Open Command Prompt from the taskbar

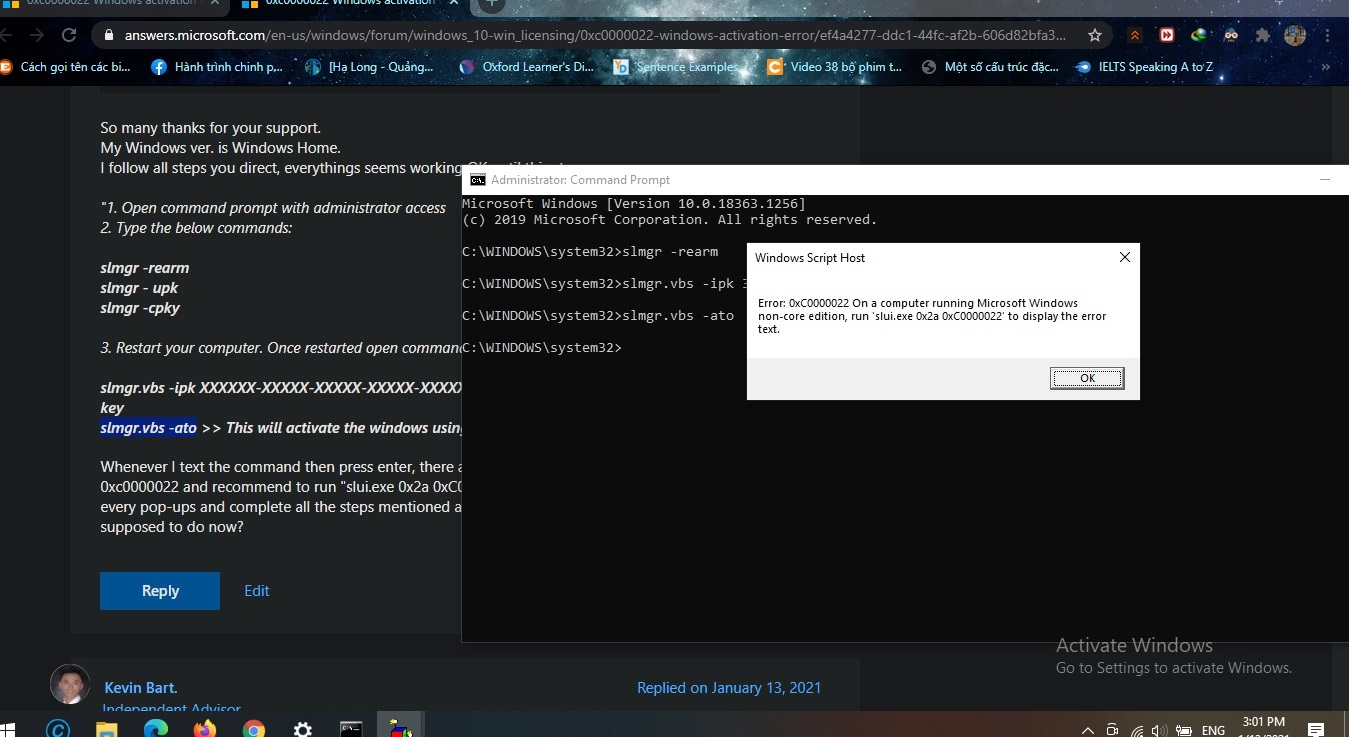350,727
